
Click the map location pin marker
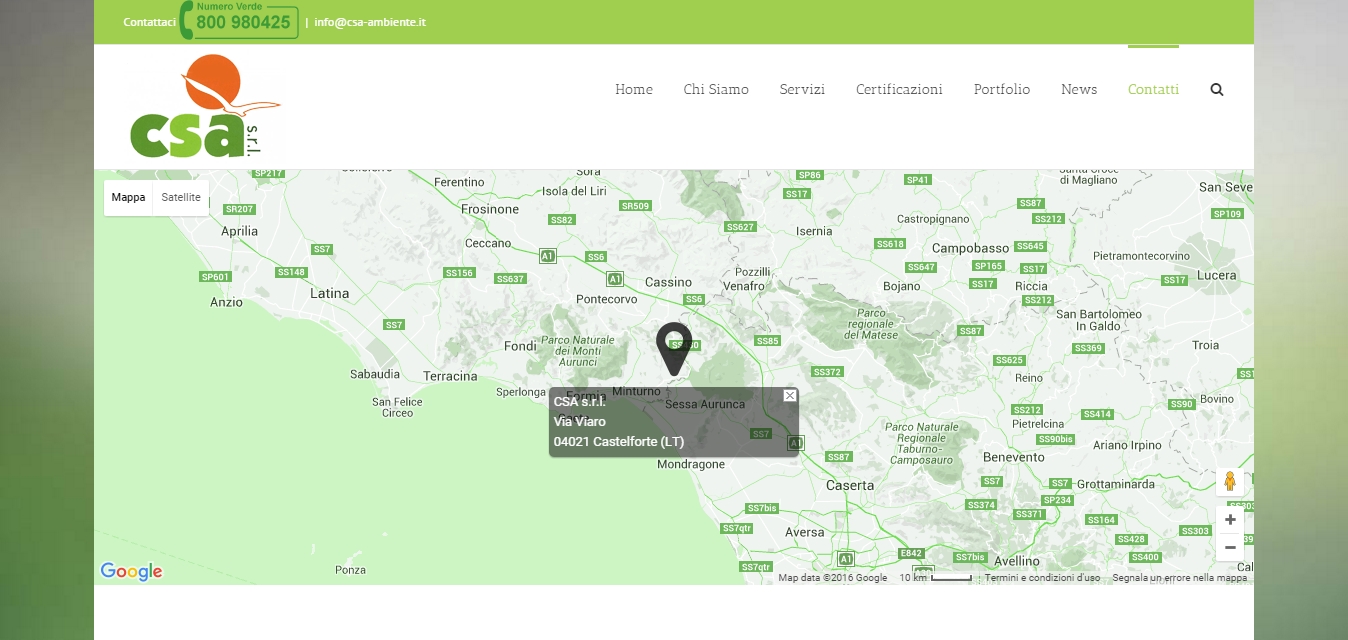674,349
